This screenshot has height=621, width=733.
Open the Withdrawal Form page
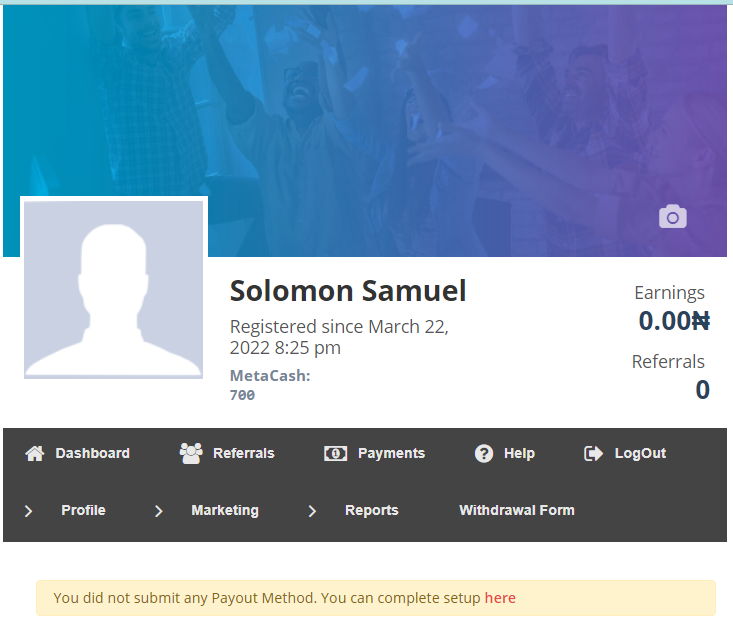(517, 510)
